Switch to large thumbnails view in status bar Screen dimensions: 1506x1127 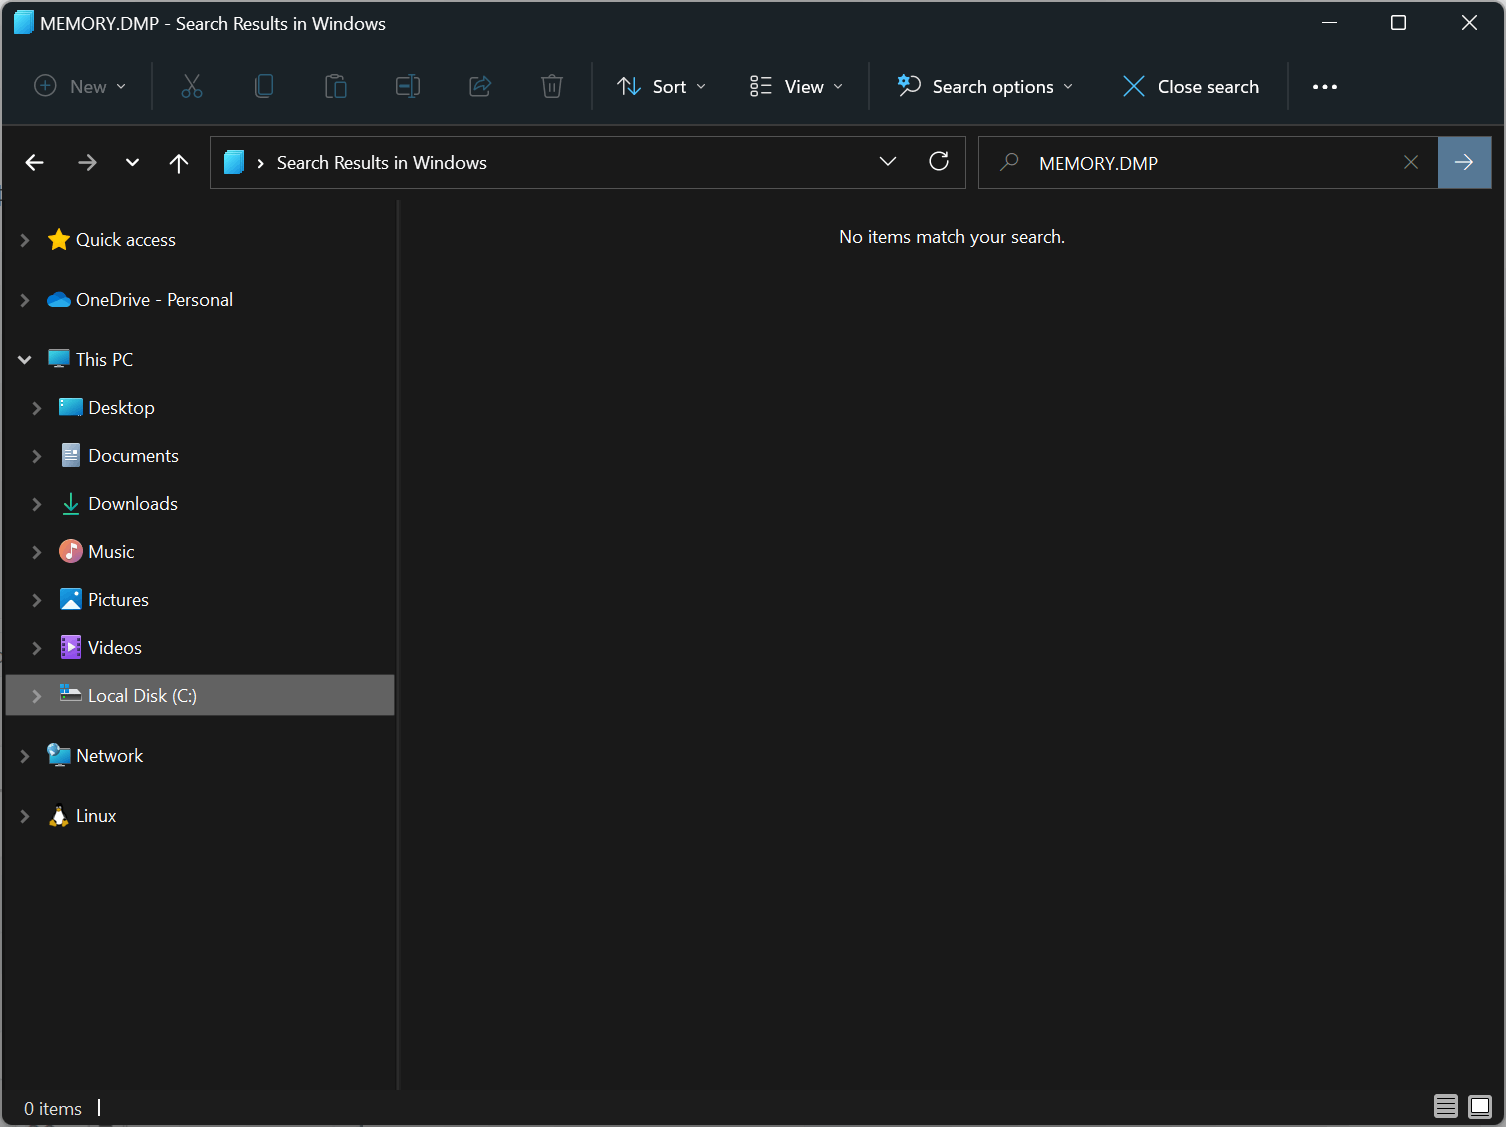pos(1480,1106)
